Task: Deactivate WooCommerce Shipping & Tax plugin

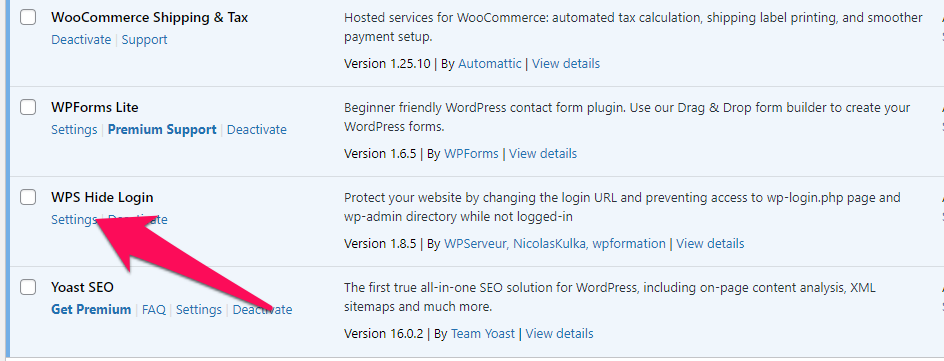Action: (81, 40)
